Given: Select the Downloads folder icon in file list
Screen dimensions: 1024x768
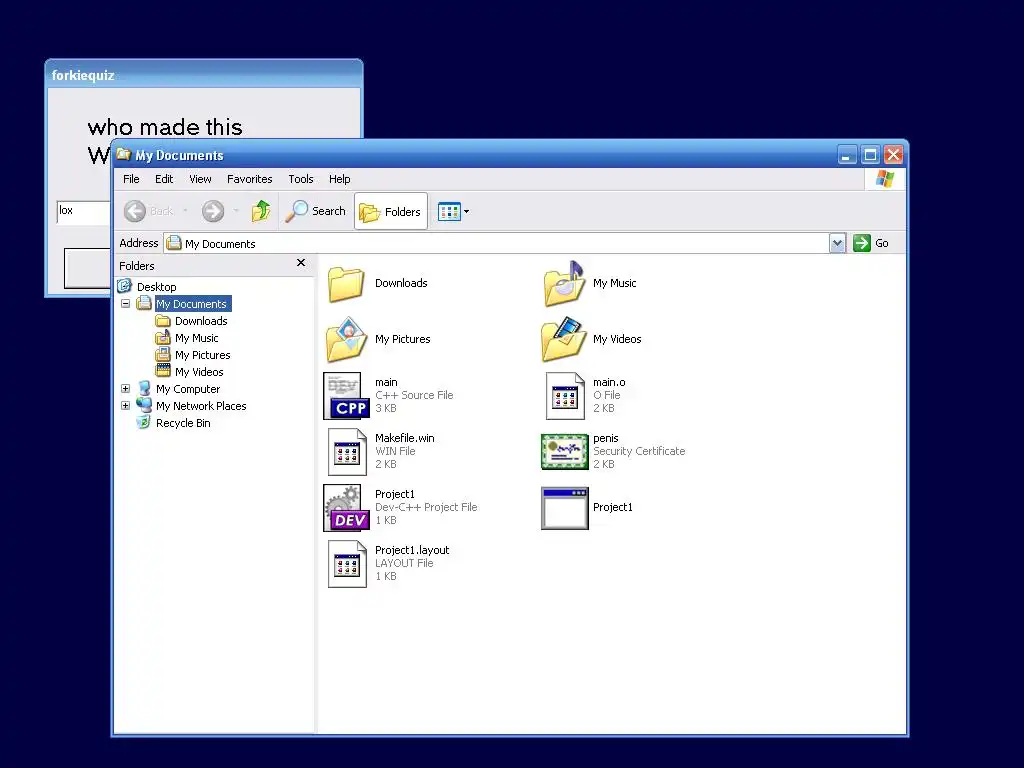Looking at the screenshot, I should pos(346,284).
